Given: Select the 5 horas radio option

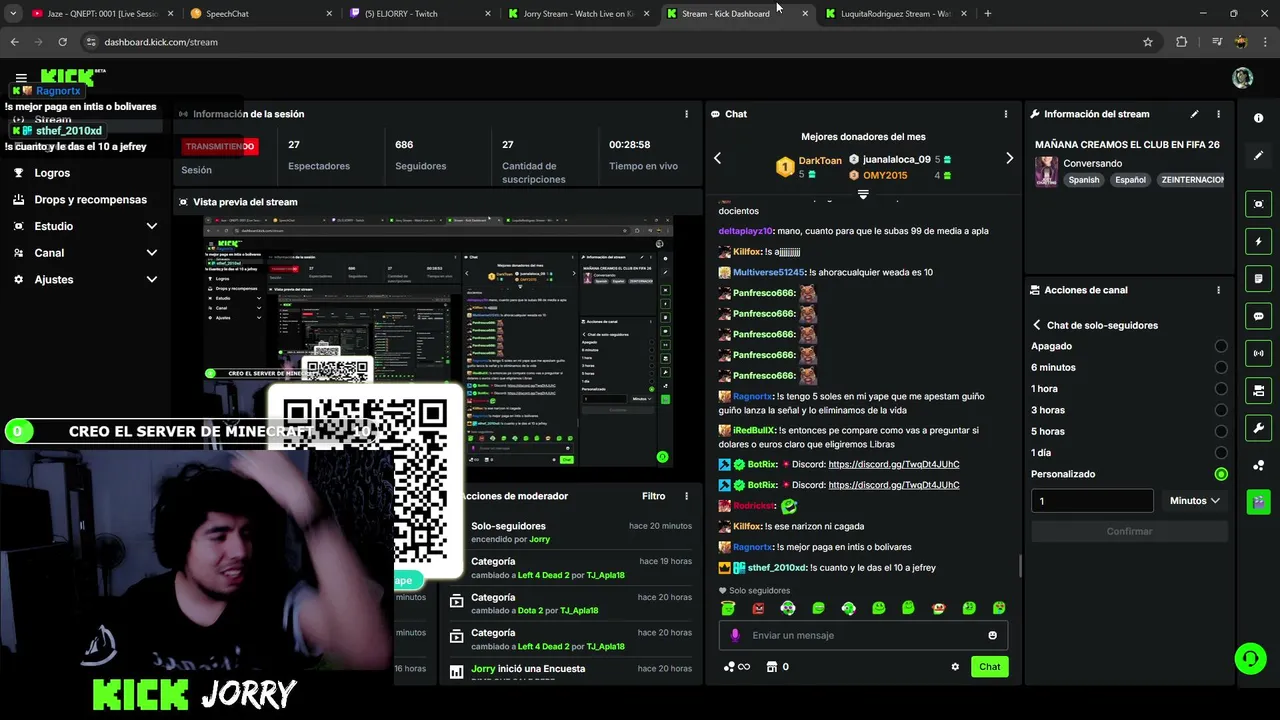Looking at the screenshot, I should [x=1221, y=432].
